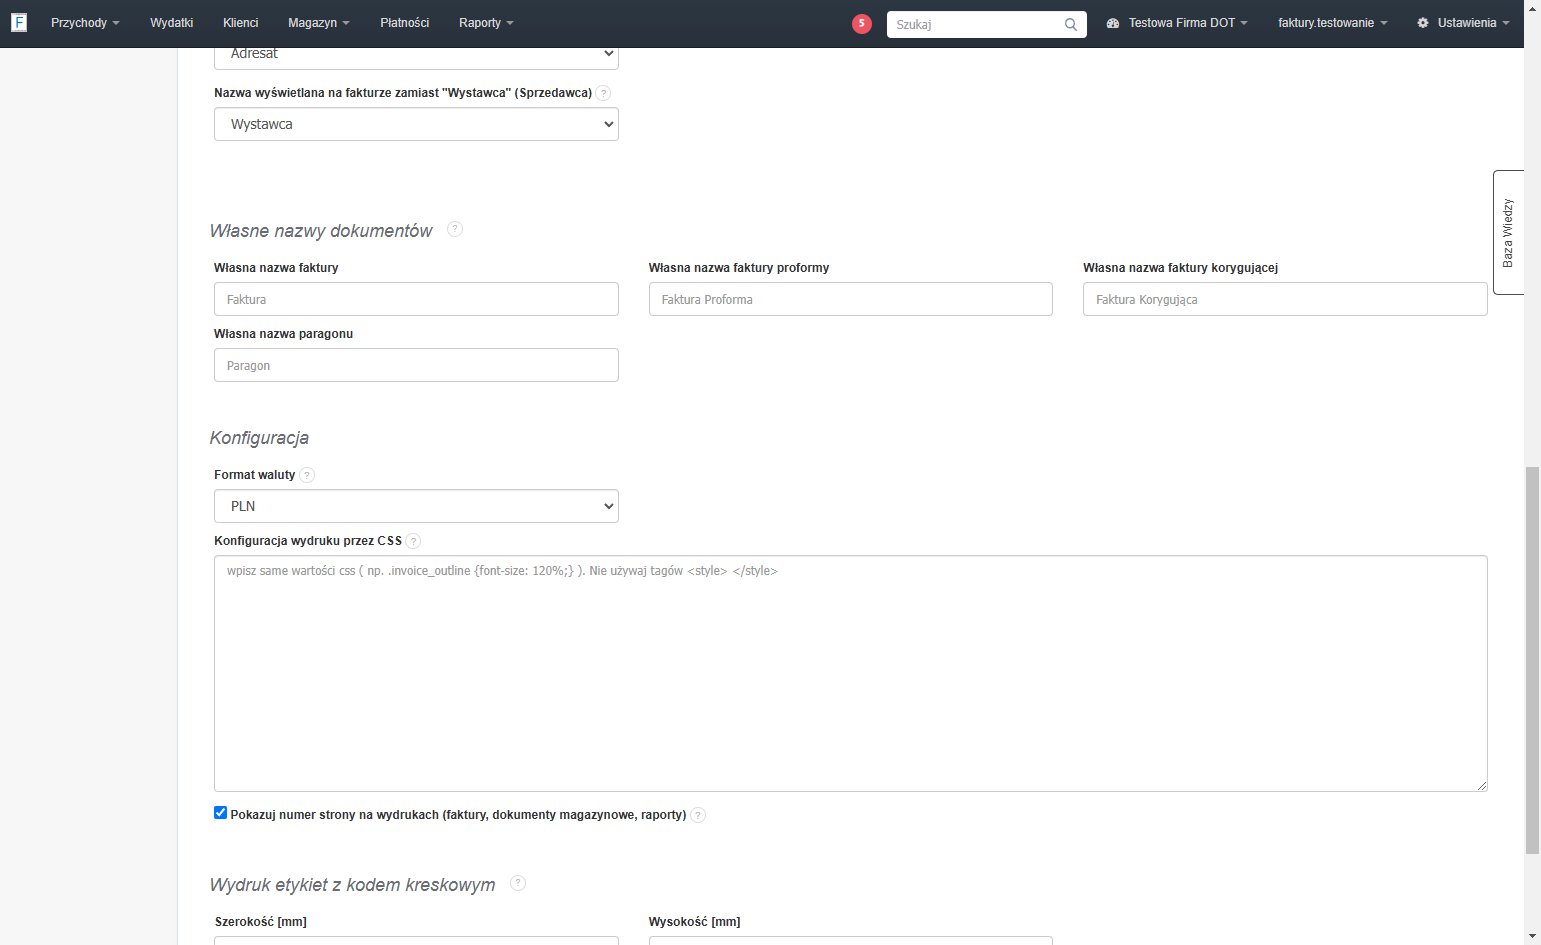Open help icon for Własne nazwy dokumentów

[455, 229]
